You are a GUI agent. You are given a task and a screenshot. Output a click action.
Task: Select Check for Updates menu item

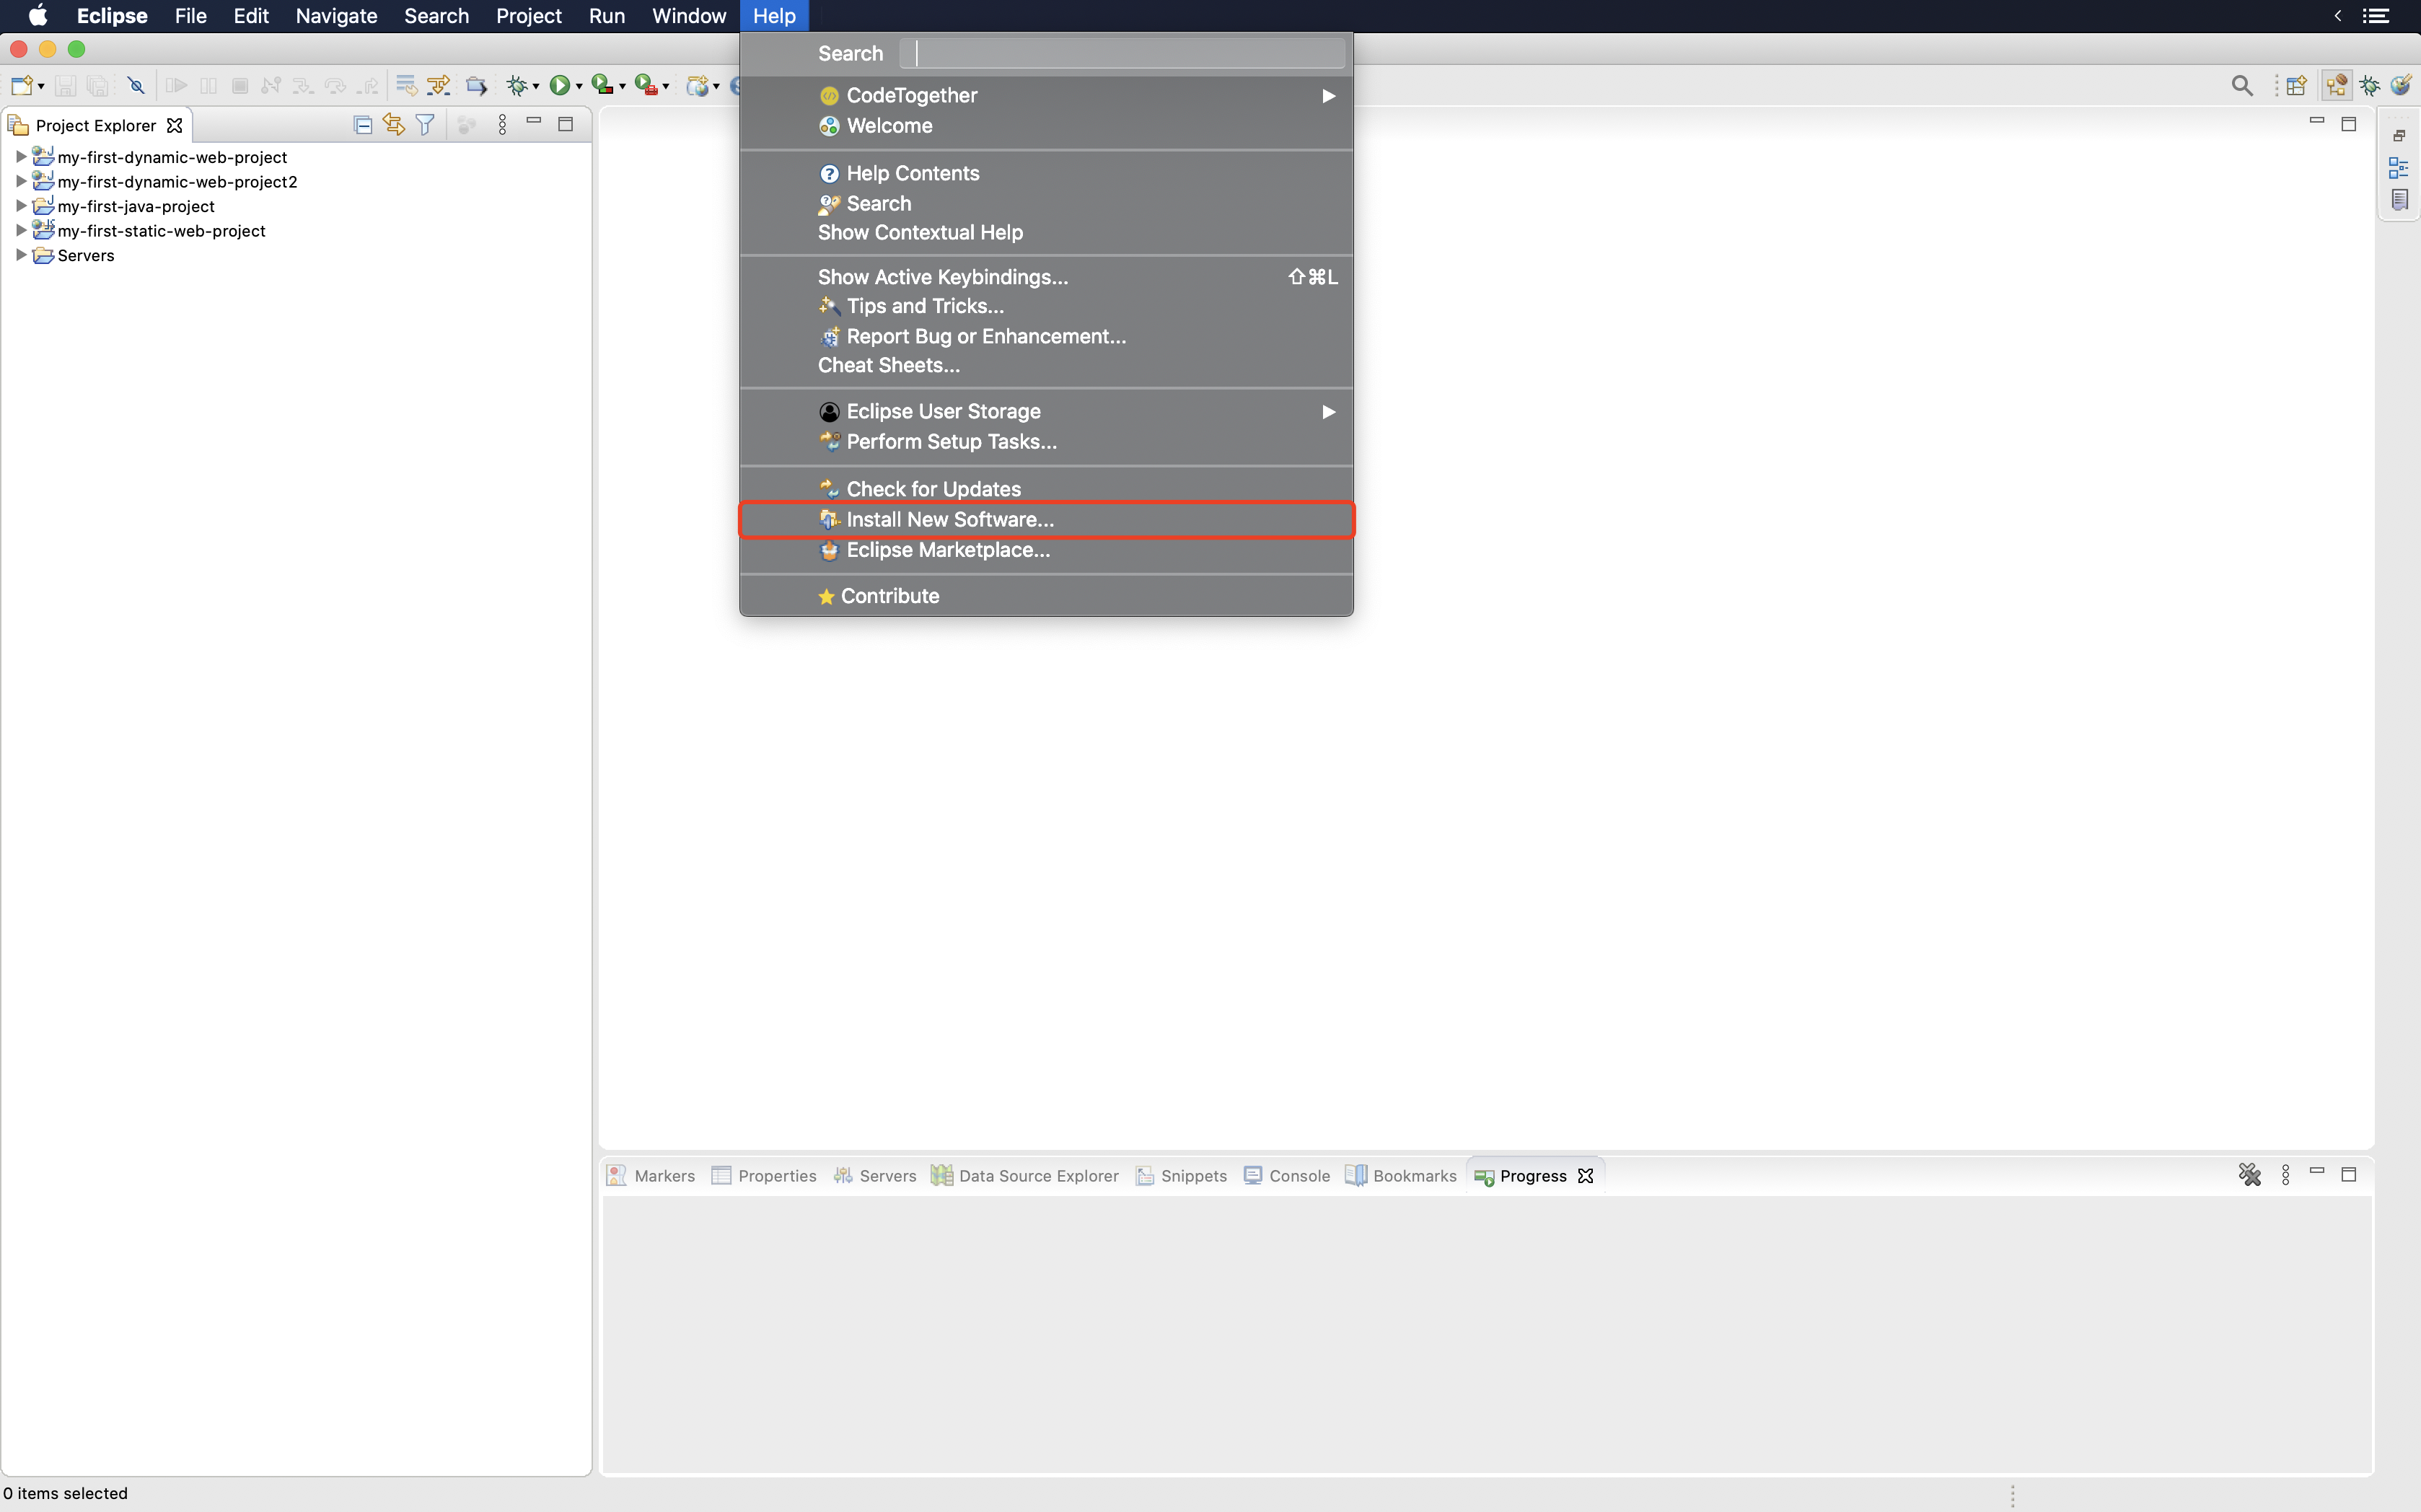[x=1046, y=489]
